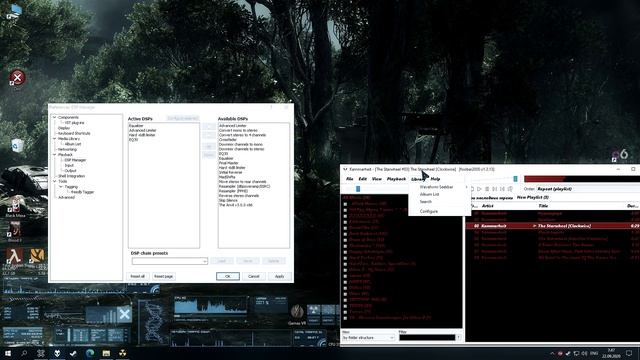This screenshot has height=360, width=640.
Task: Click the Artist column header in playlist
Action: click(488, 206)
